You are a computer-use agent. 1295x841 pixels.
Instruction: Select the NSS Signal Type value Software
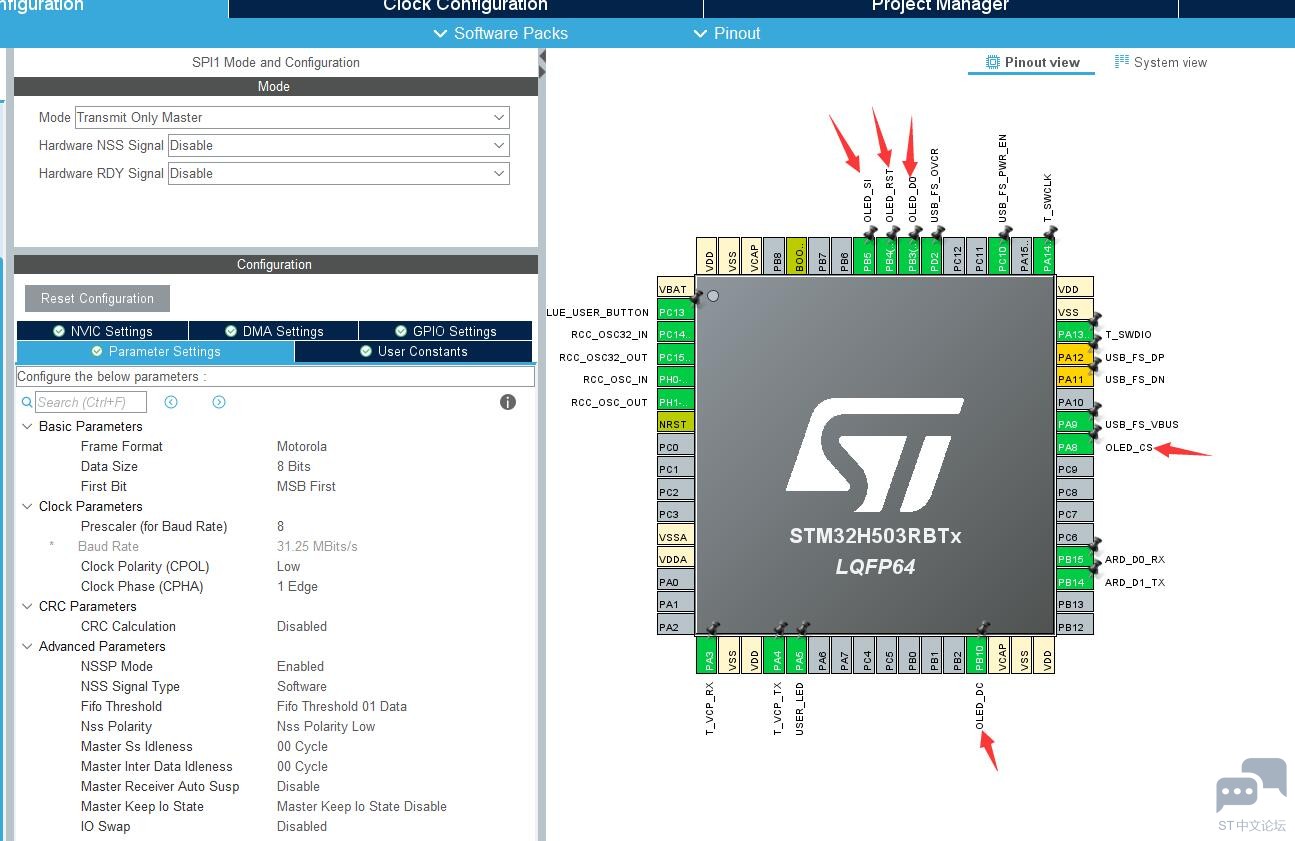(x=302, y=686)
